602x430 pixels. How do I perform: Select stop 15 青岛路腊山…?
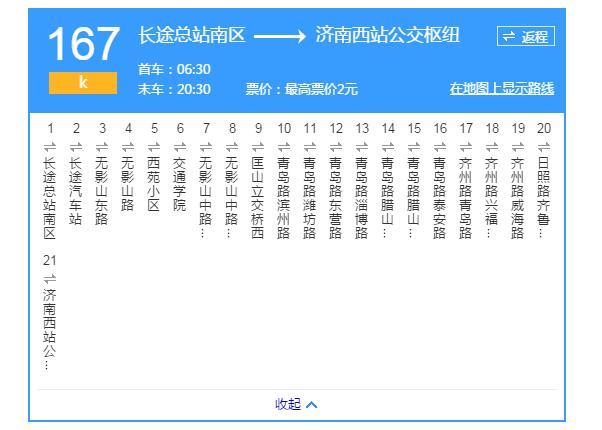pos(414,198)
